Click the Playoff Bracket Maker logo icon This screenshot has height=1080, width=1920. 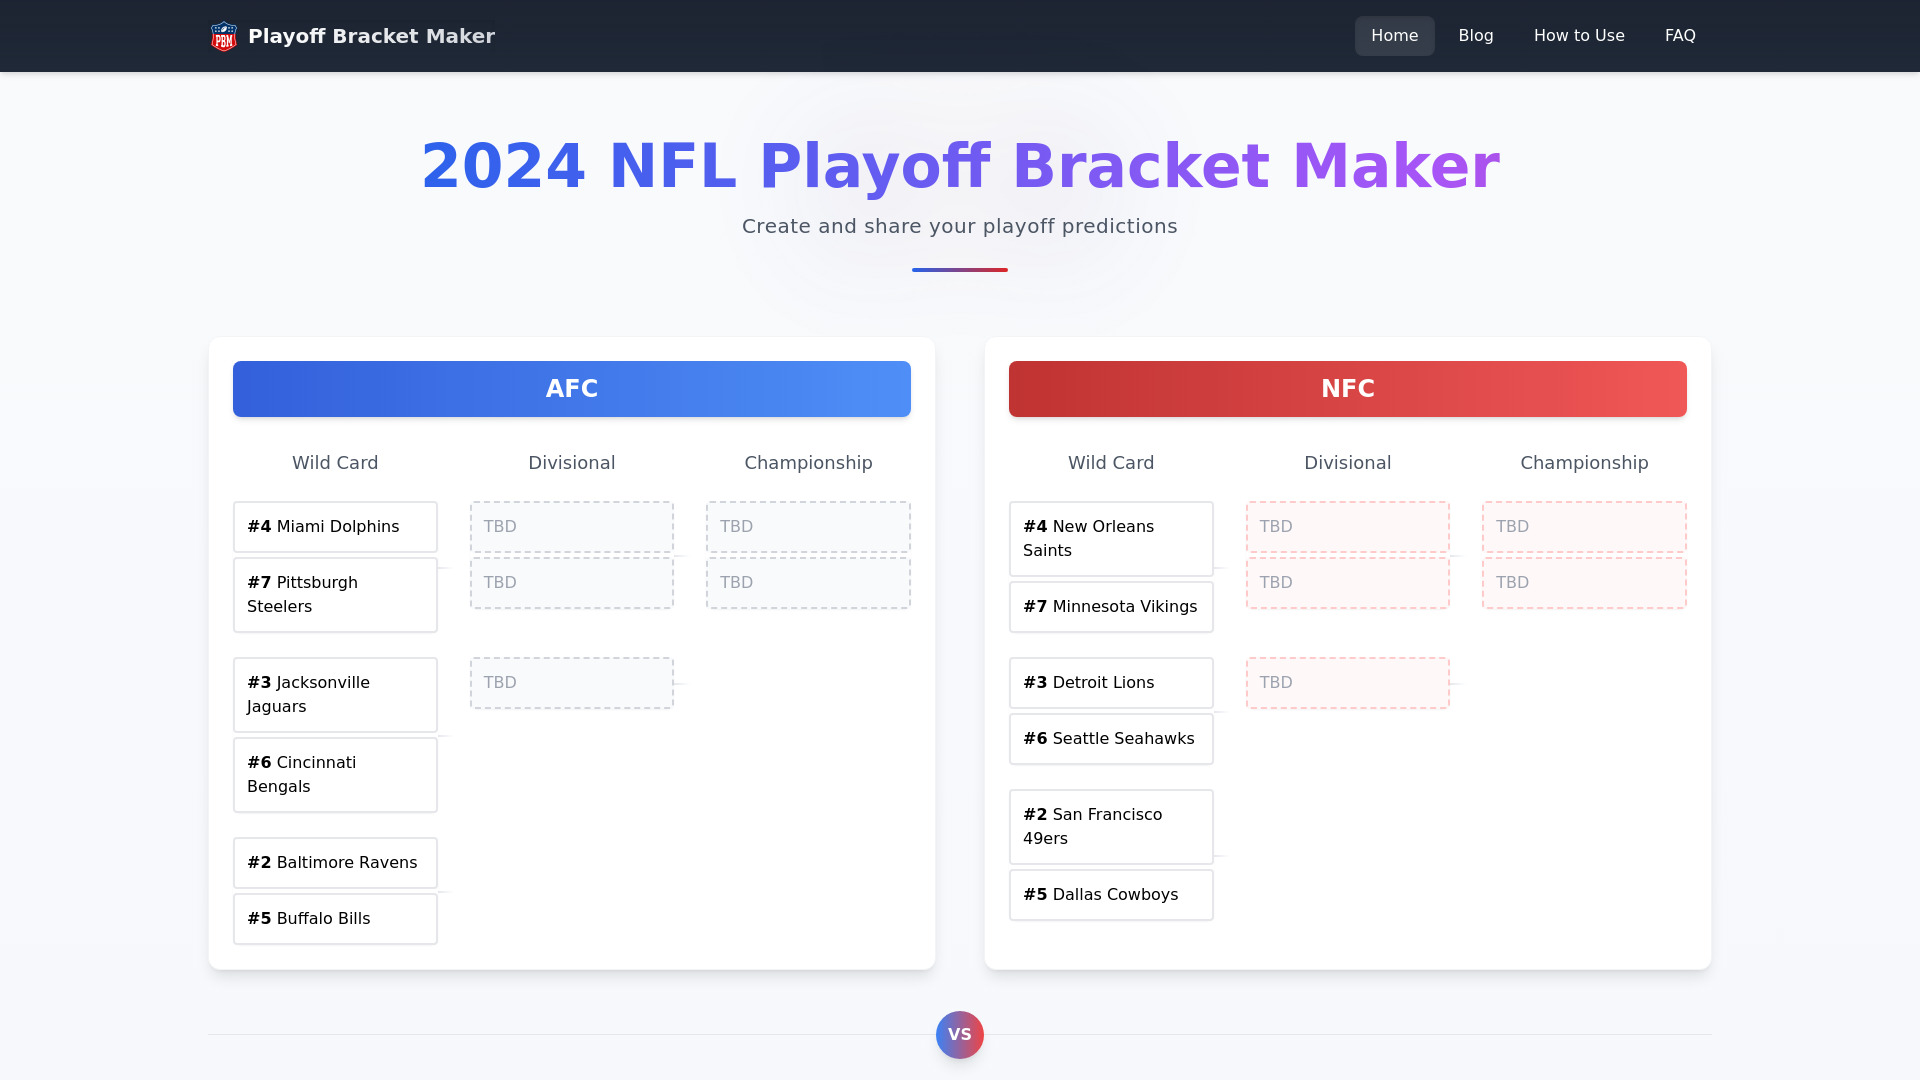click(223, 36)
